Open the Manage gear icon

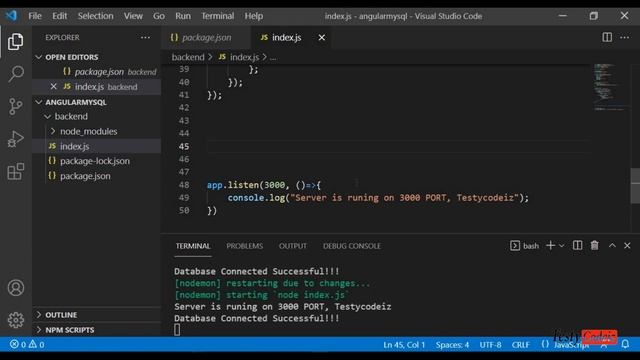point(16,320)
